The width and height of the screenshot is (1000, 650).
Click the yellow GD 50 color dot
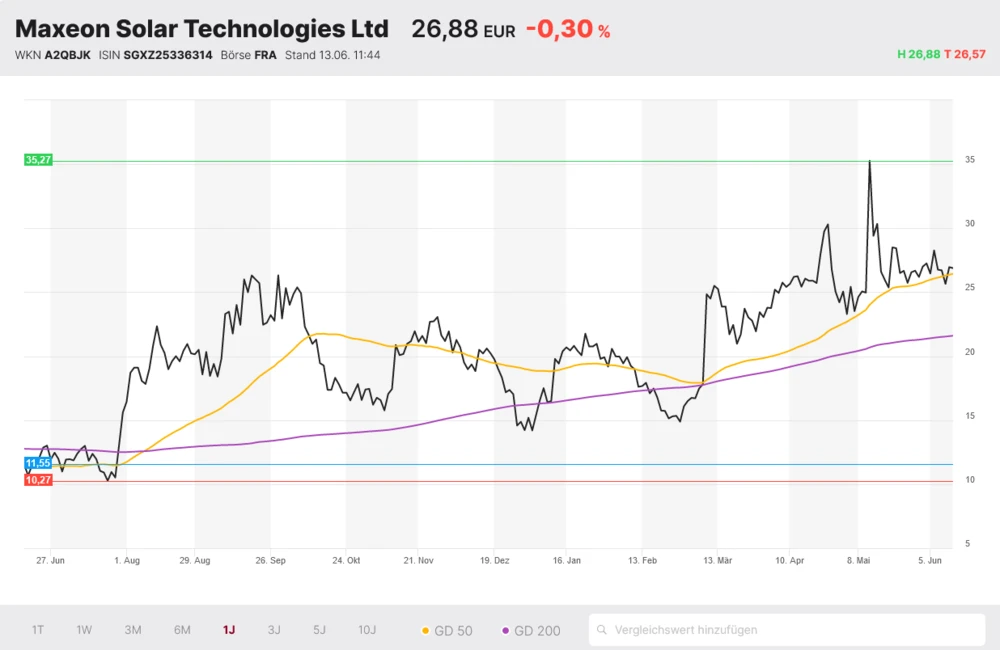click(x=426, y=631)
